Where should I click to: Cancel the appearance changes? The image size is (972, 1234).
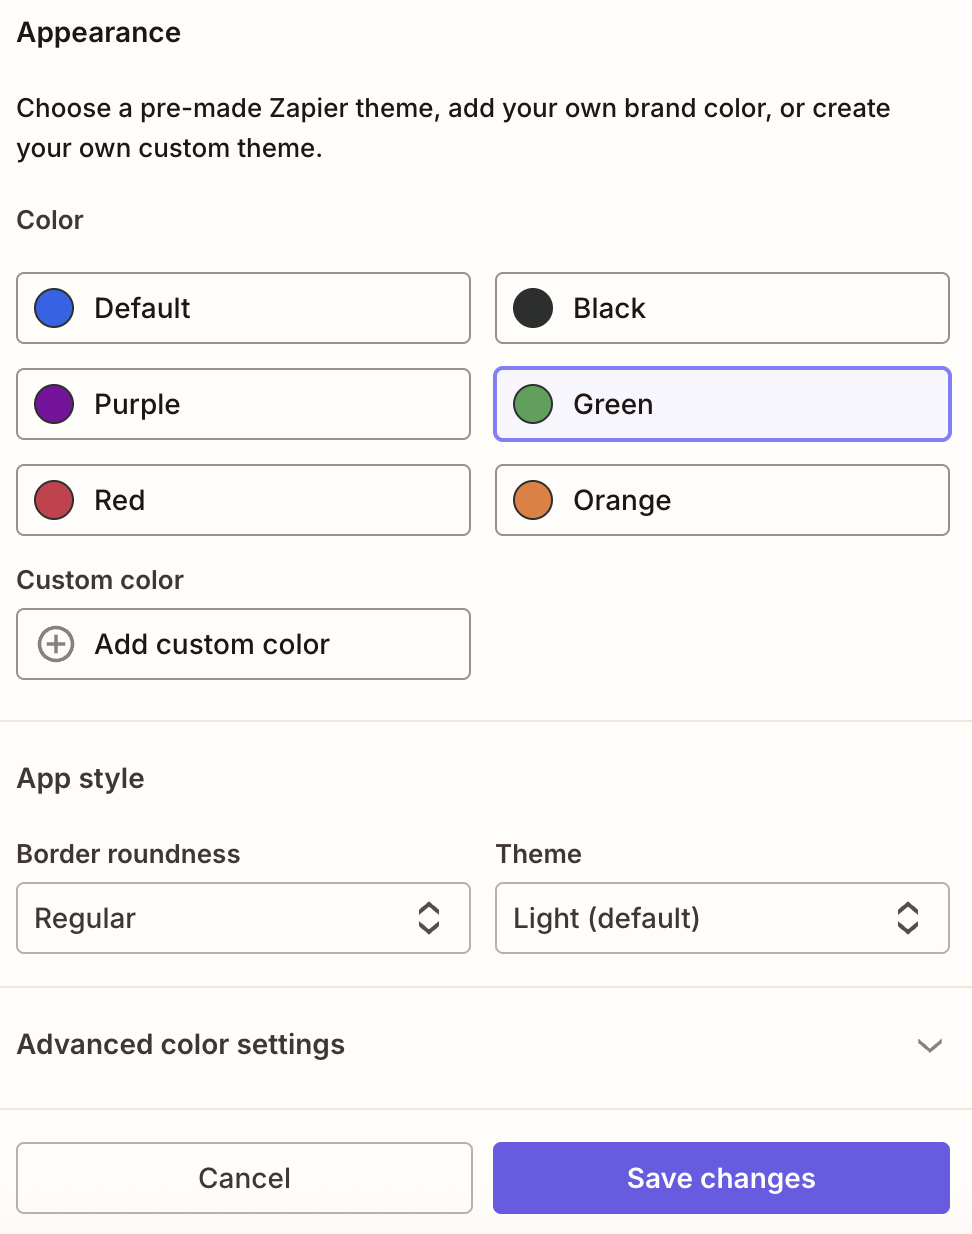point(243,1178)
